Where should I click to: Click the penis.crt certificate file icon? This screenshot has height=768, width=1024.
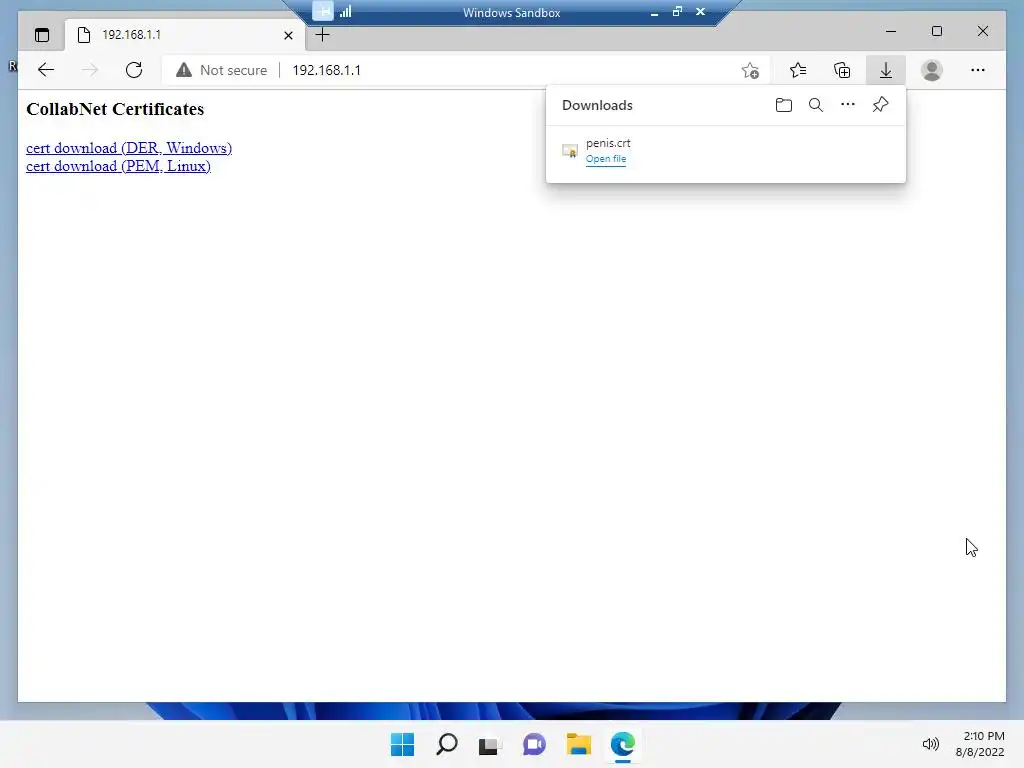(x=569, y=151)
